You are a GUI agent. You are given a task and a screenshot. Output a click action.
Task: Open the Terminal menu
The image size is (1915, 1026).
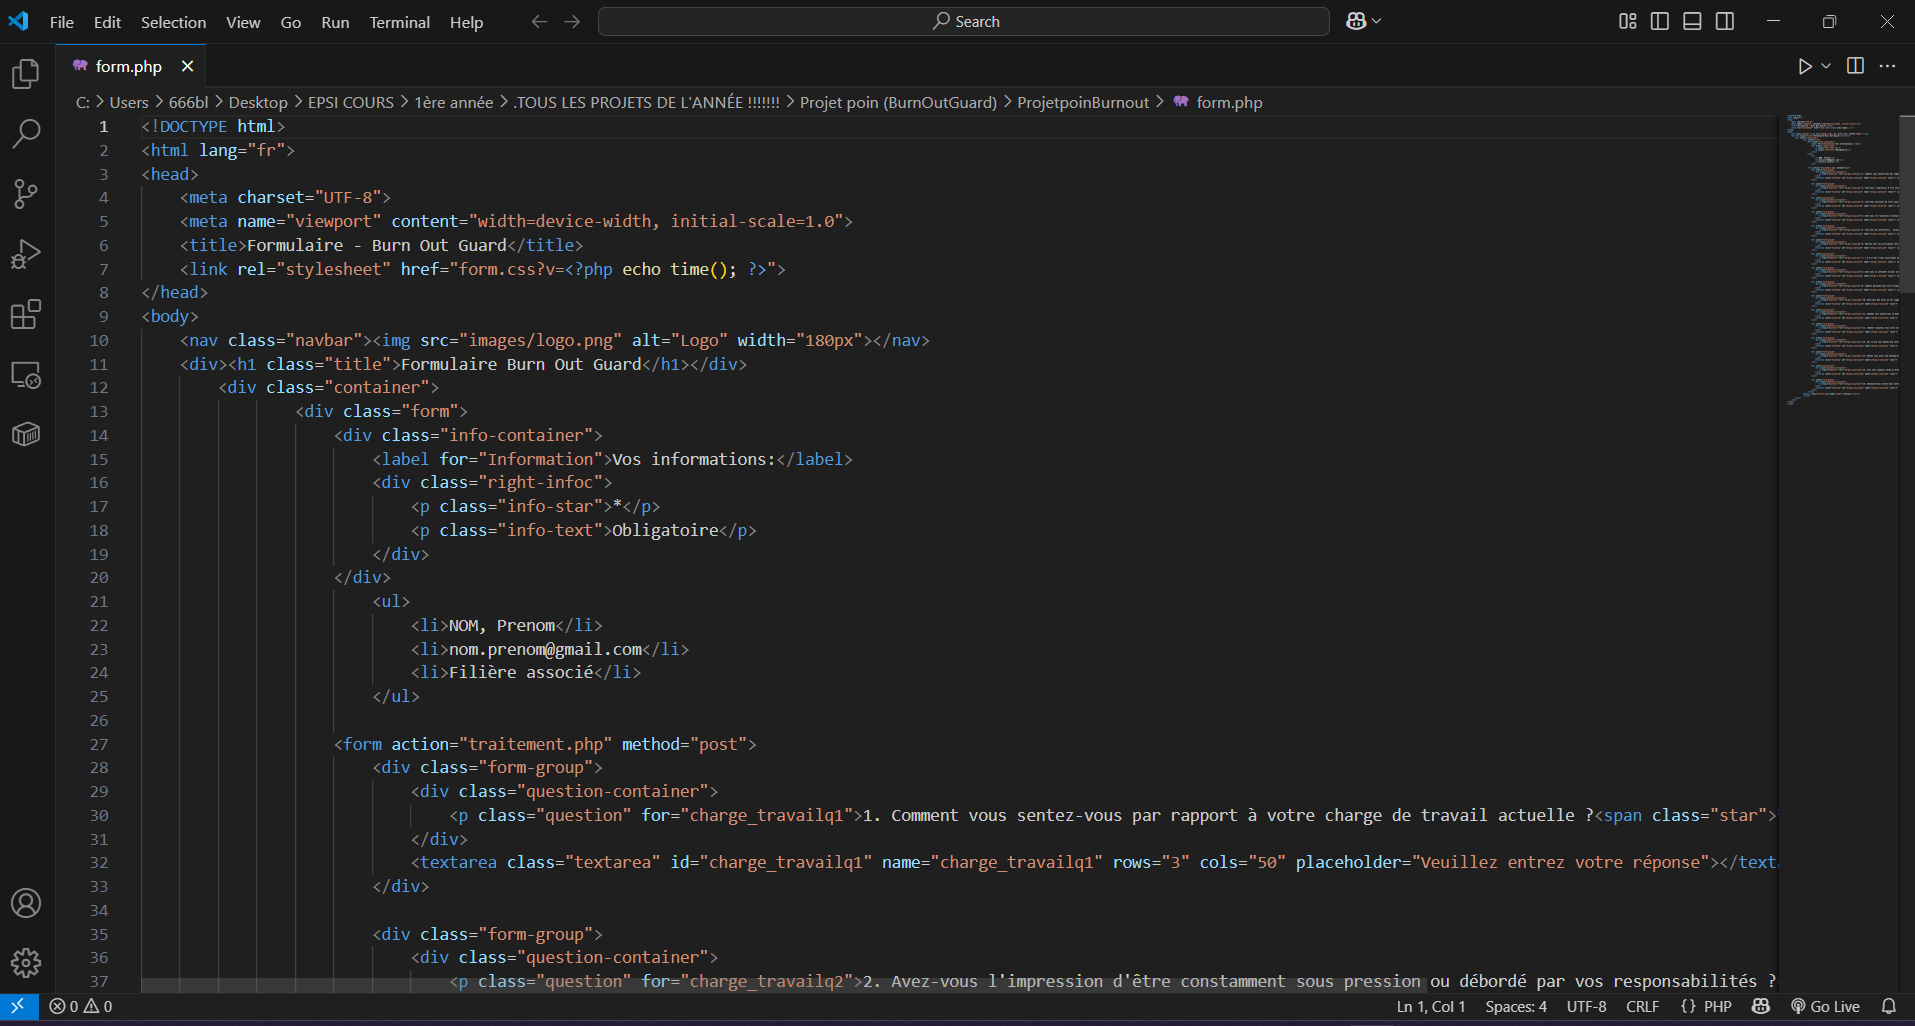click(399, 22)
